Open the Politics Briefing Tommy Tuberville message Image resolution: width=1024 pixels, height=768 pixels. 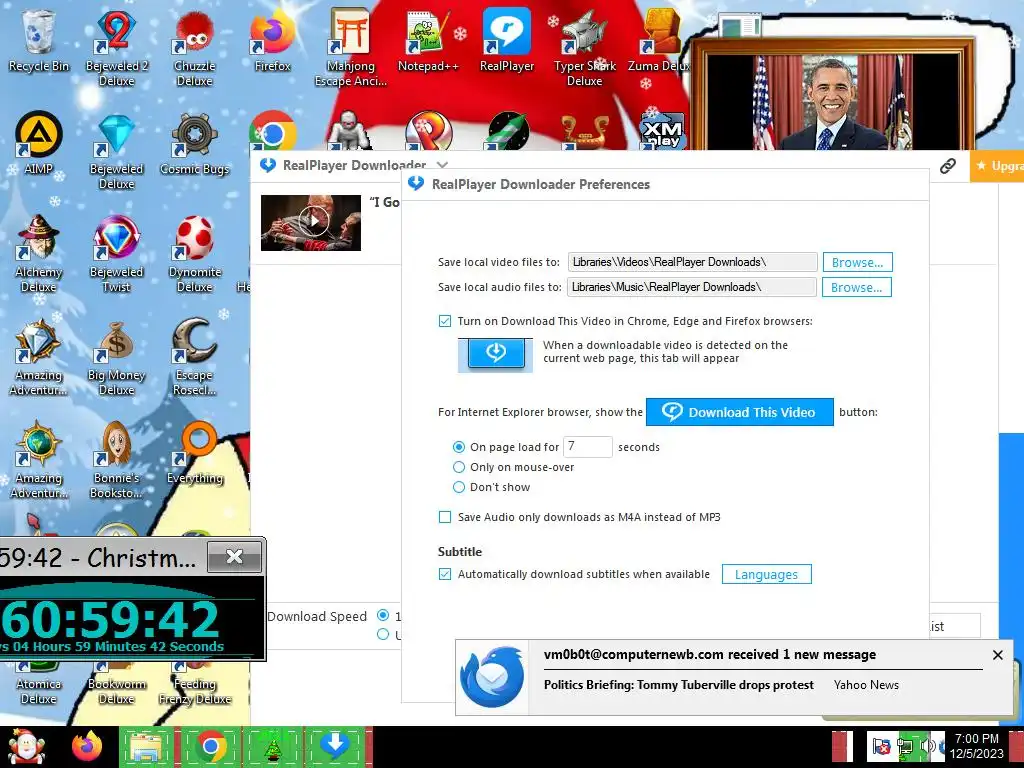coord(679,685)
